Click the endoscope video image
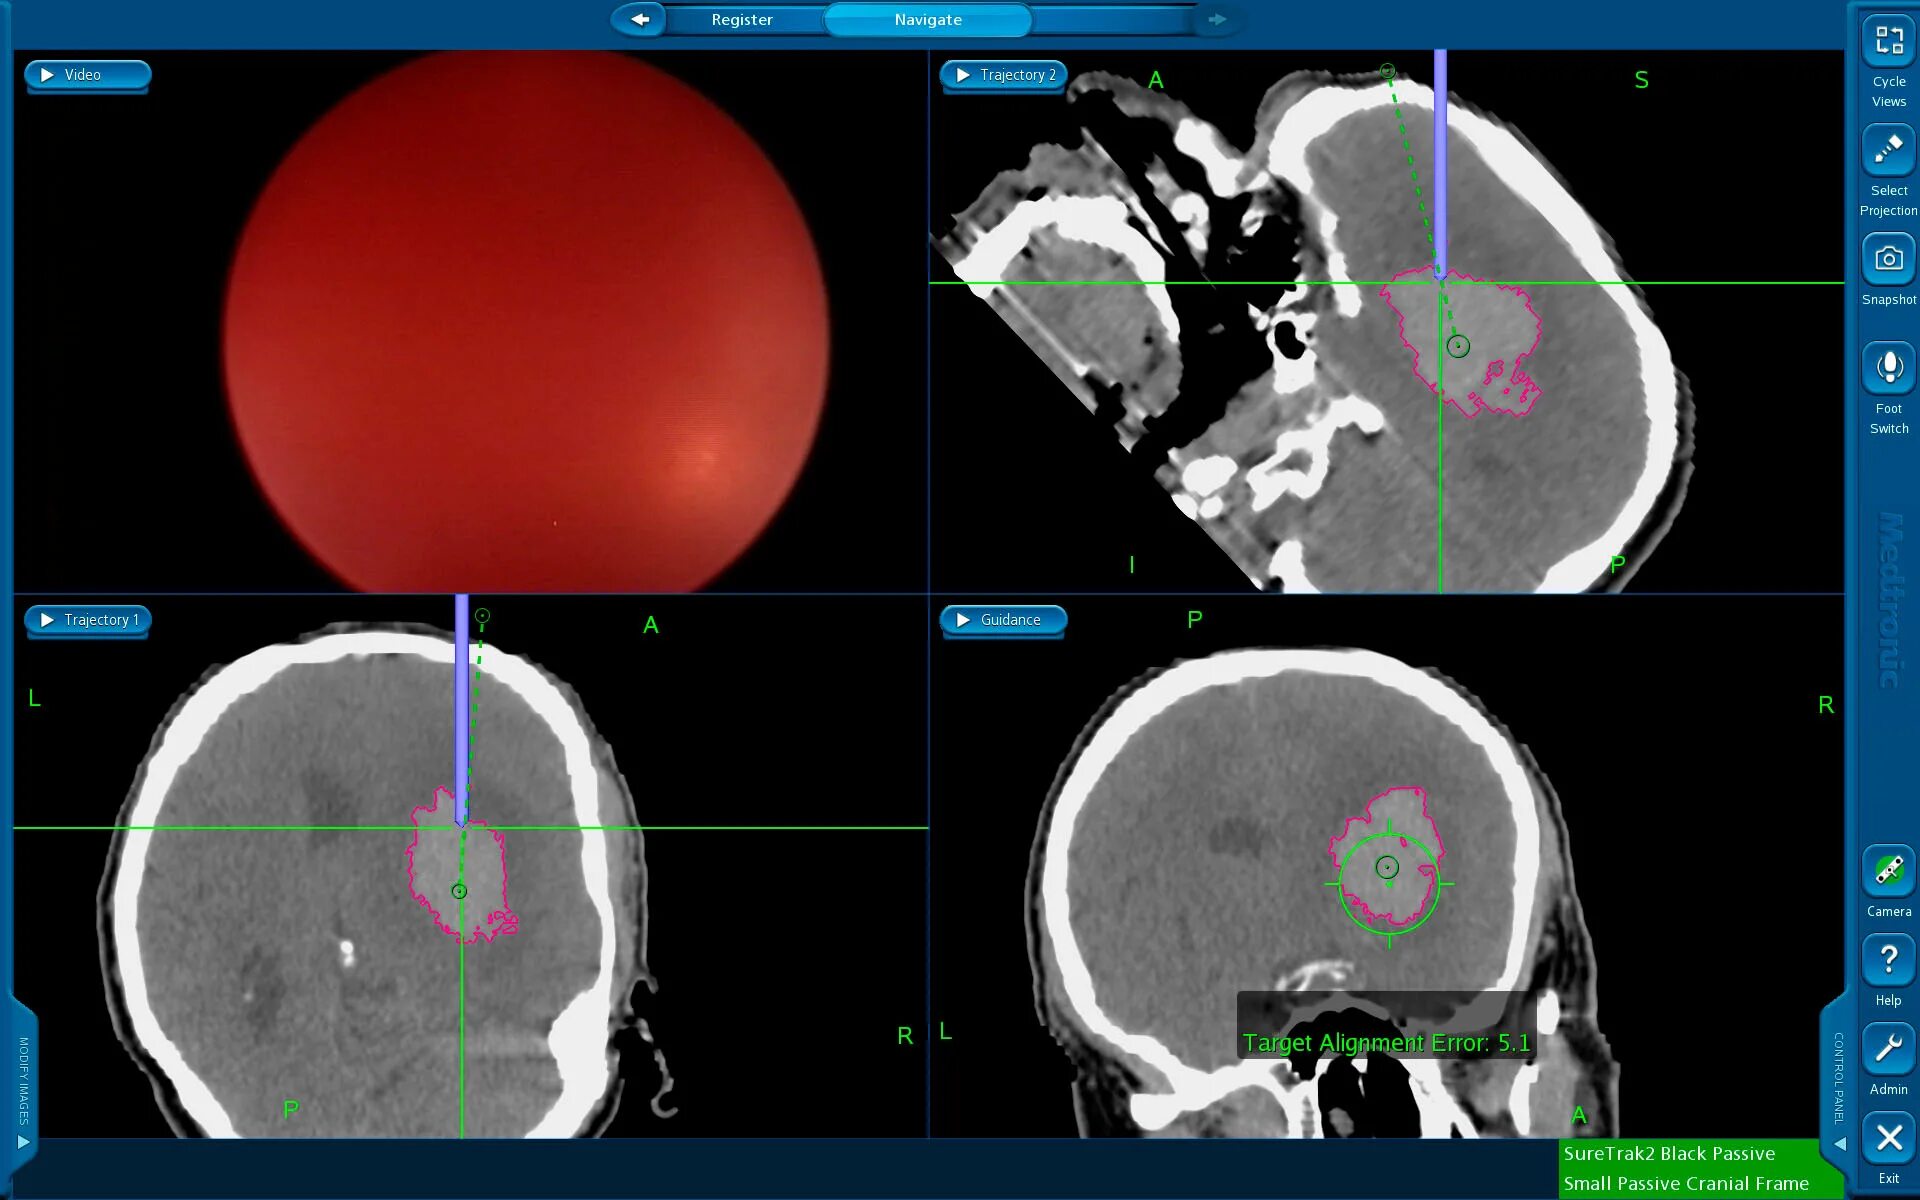This screenshot has height=1200, width=1920. point(527,322)
